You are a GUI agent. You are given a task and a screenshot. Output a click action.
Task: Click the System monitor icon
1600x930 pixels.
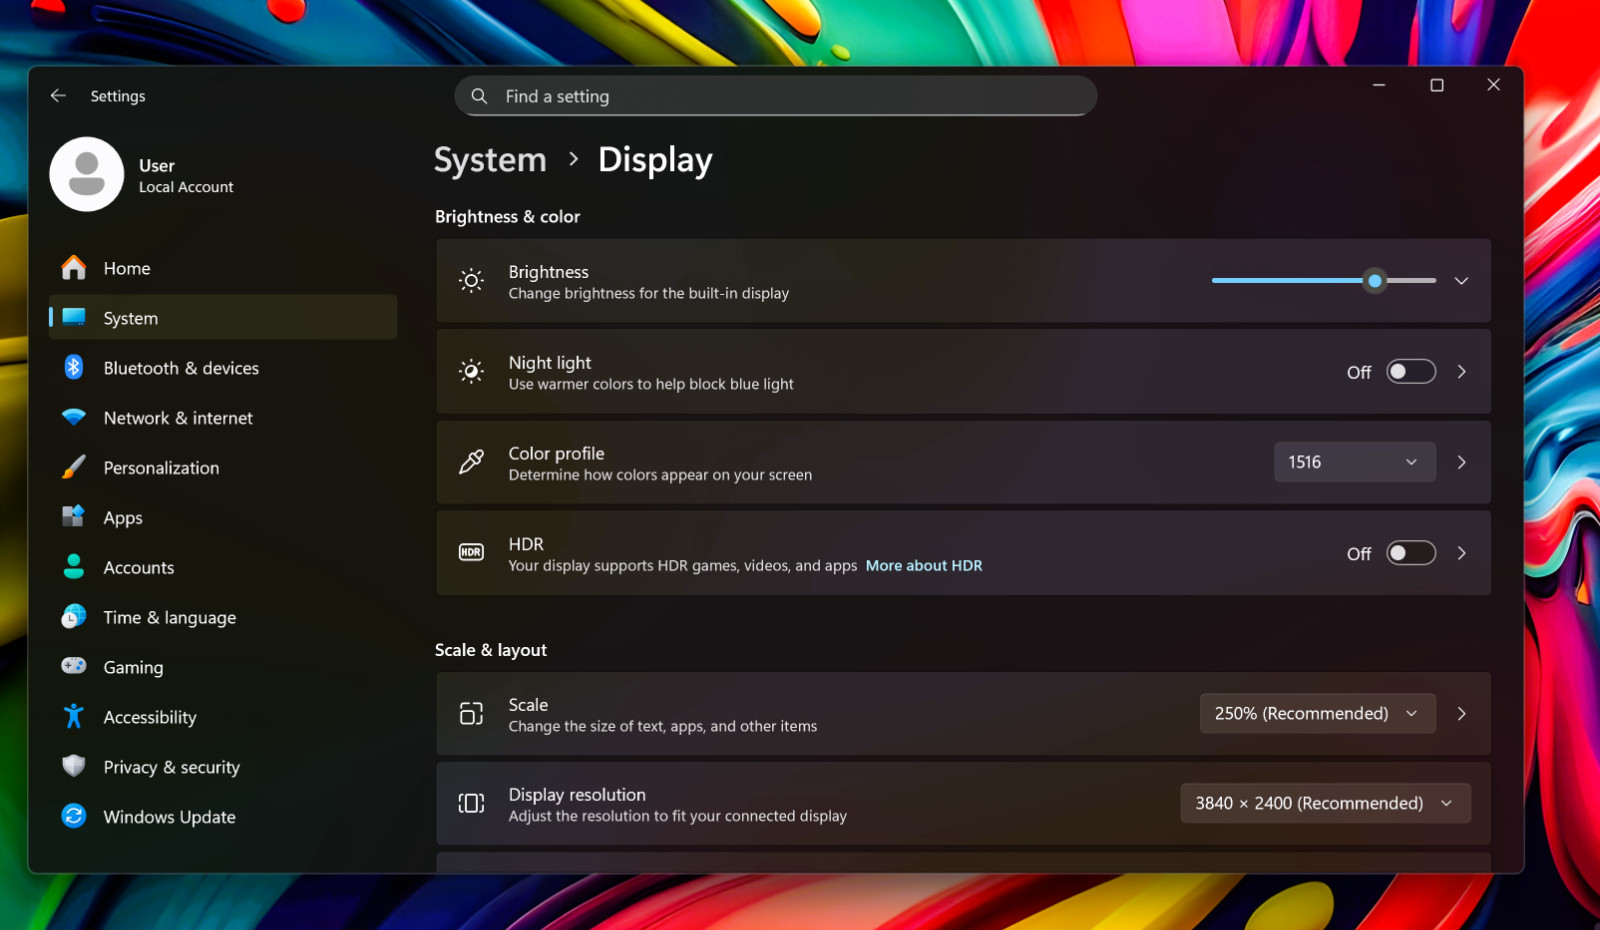click(74, 317)
